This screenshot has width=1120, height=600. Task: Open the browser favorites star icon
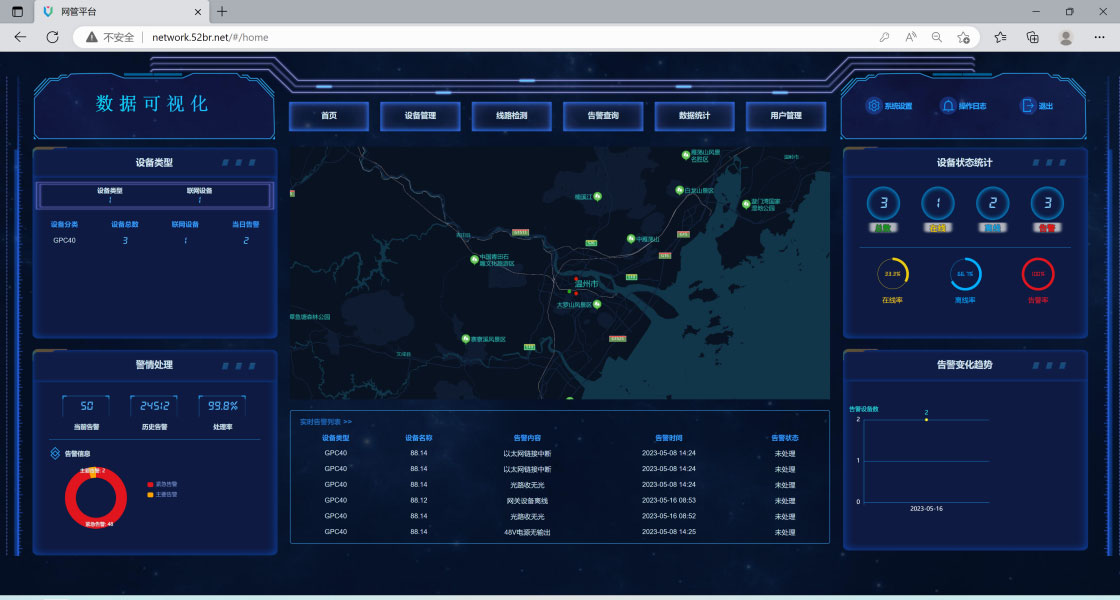point(1000,37)
